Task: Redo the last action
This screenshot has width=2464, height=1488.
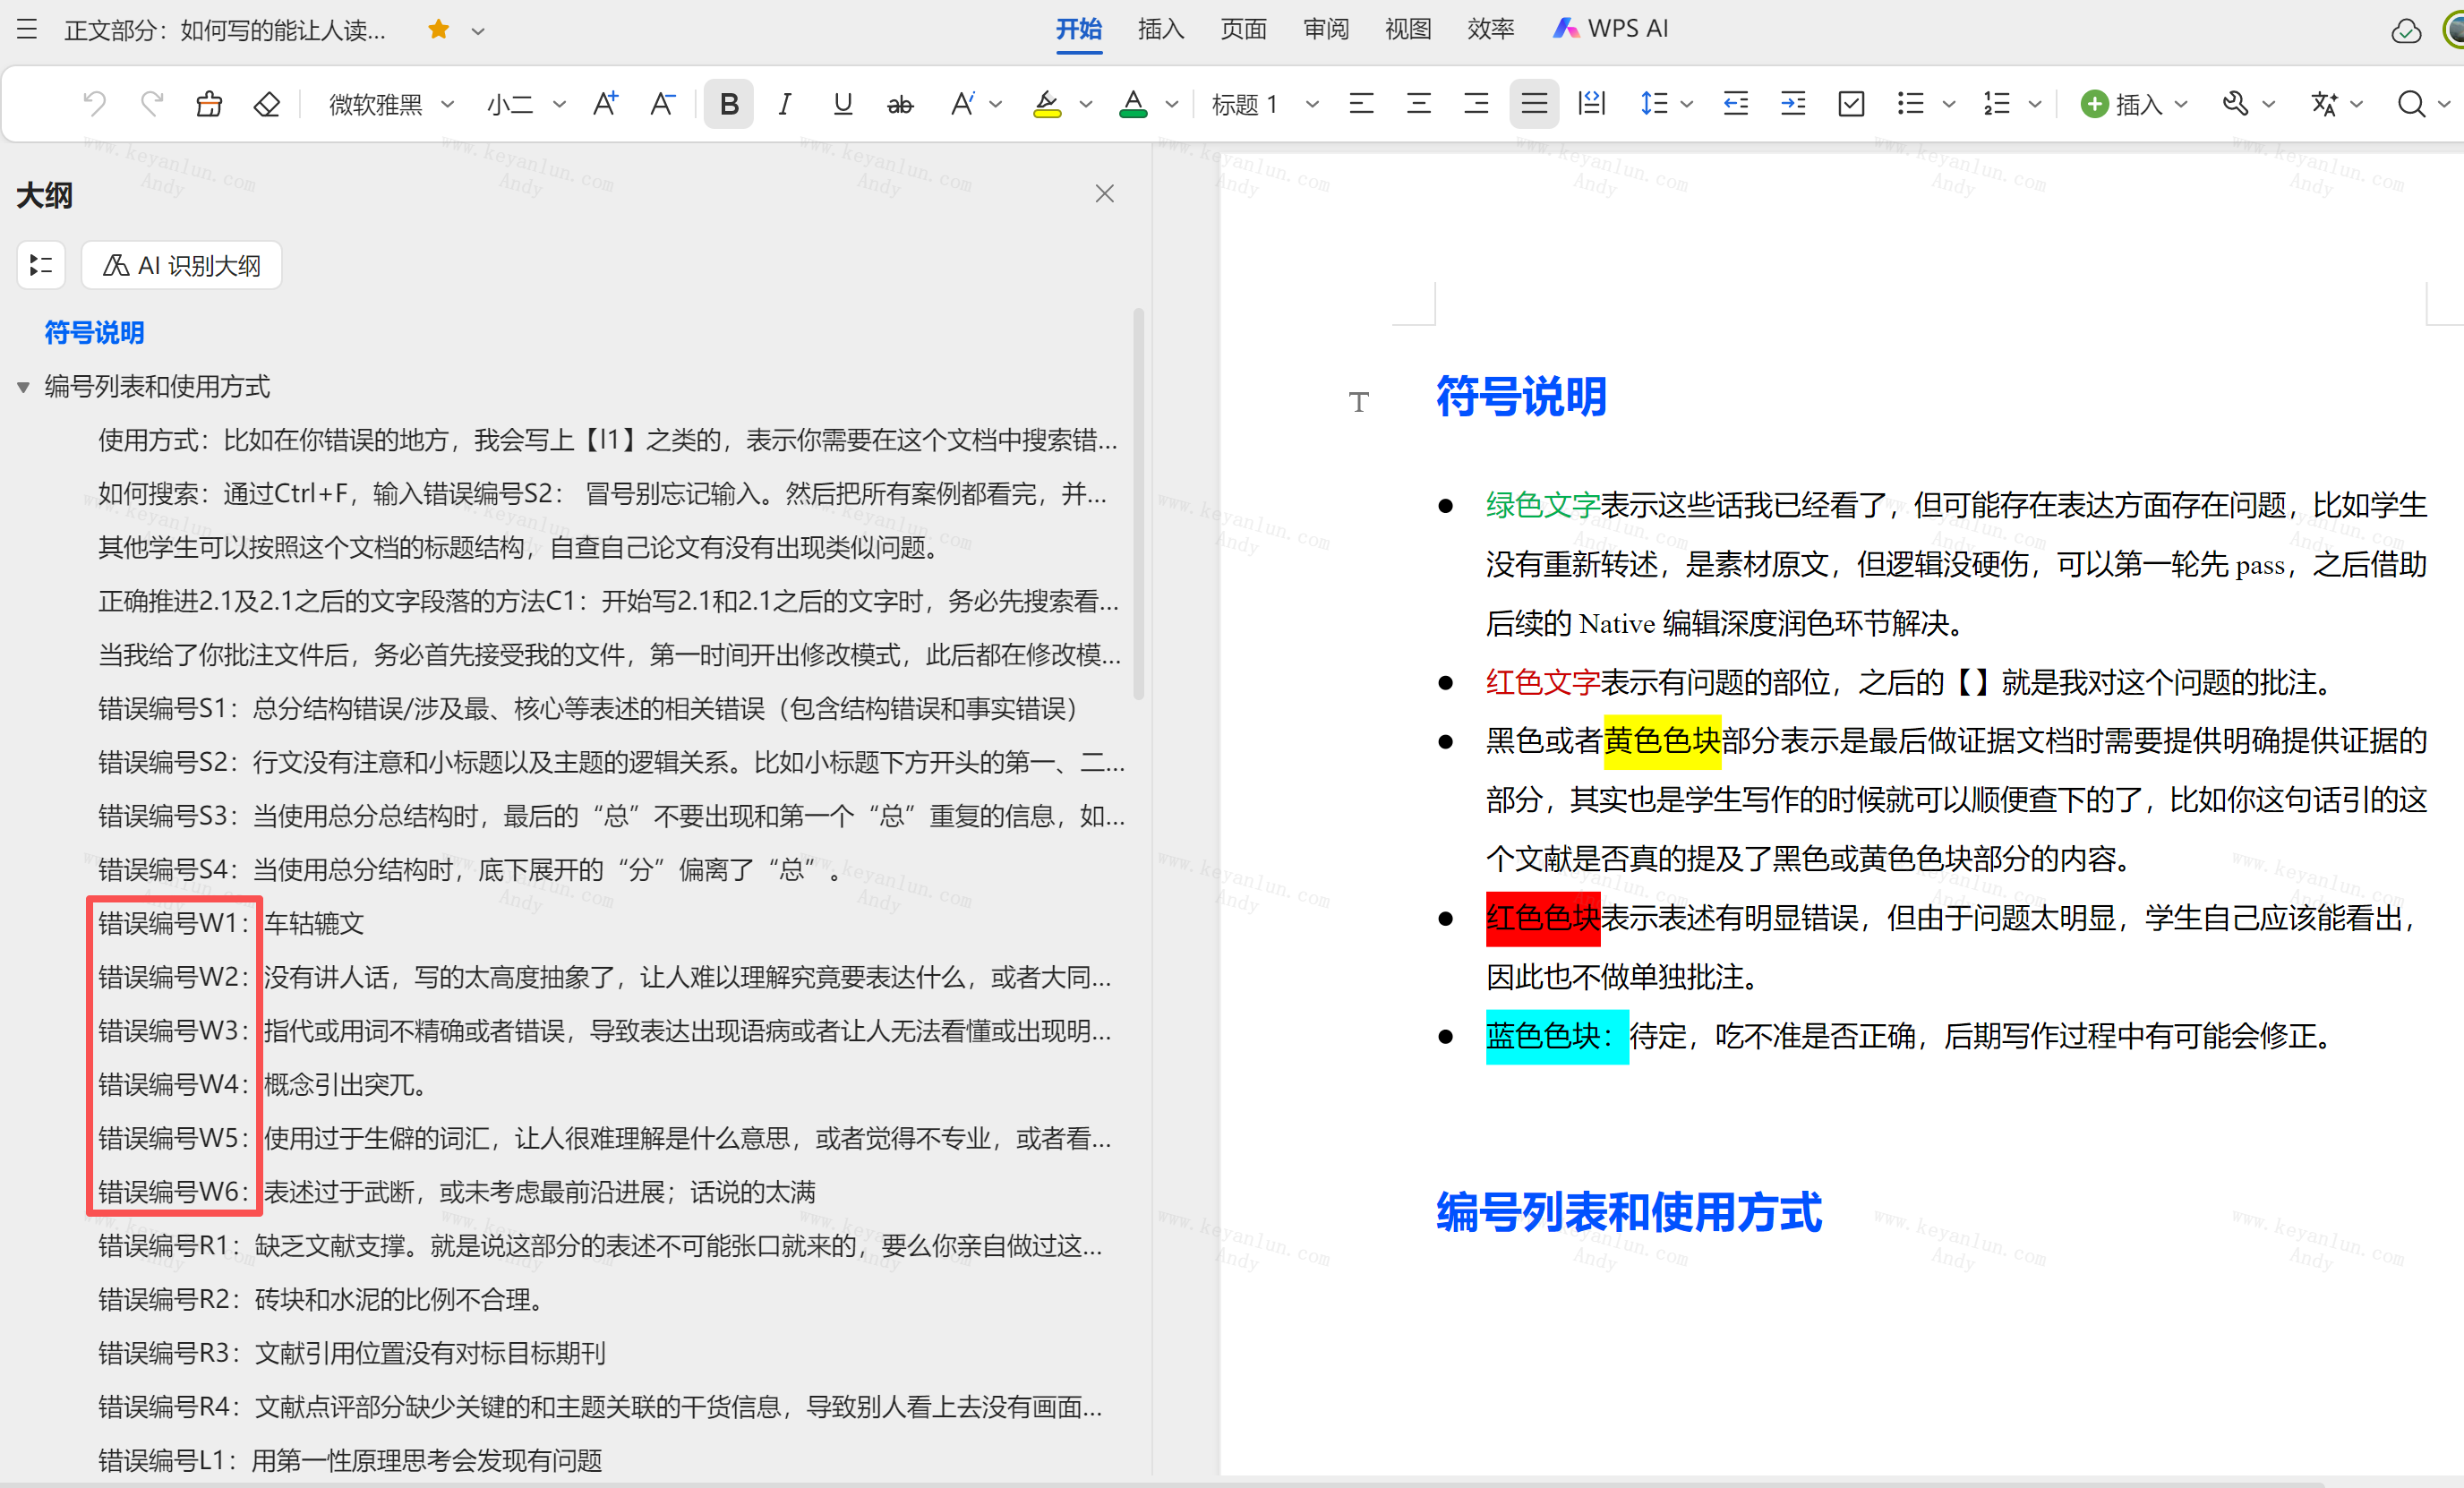Action: tap(152, 104)
